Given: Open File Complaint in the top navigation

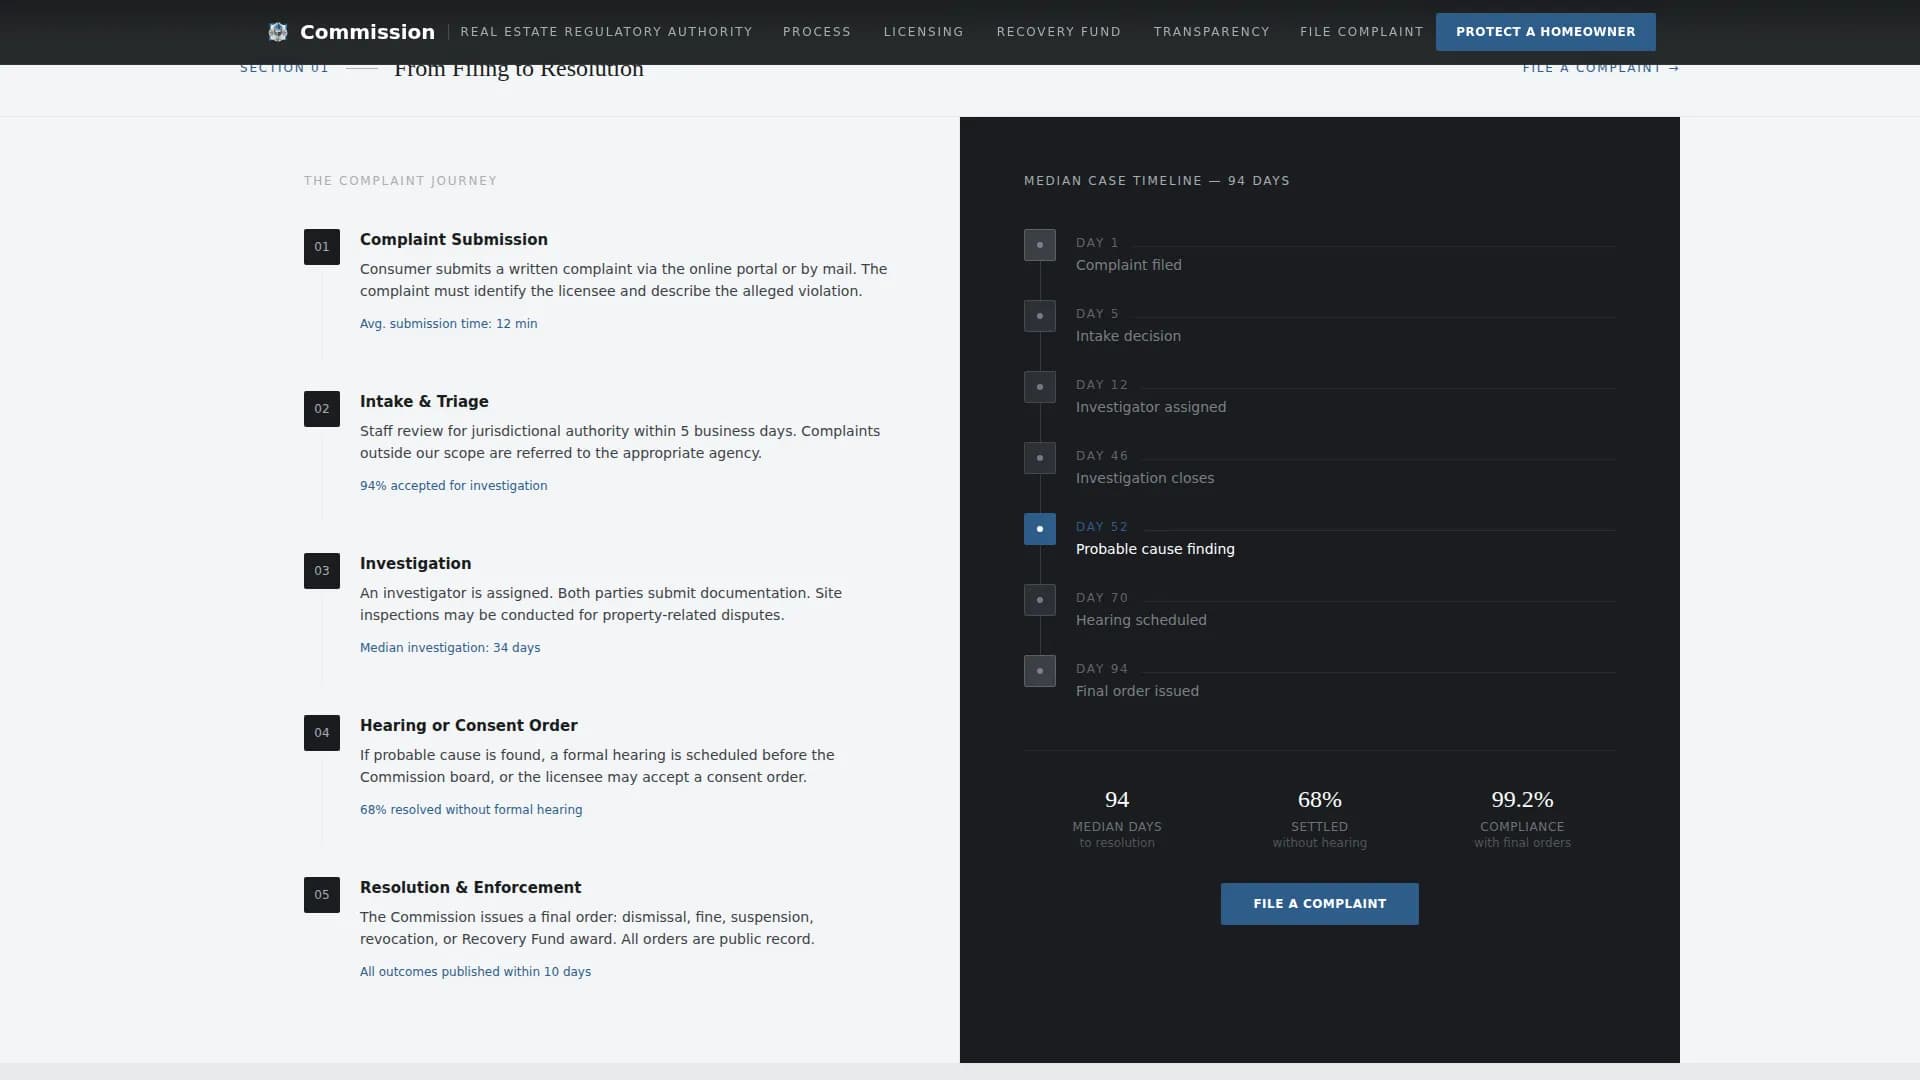Looking at the screenshot, I should [x=1362, y=32].
